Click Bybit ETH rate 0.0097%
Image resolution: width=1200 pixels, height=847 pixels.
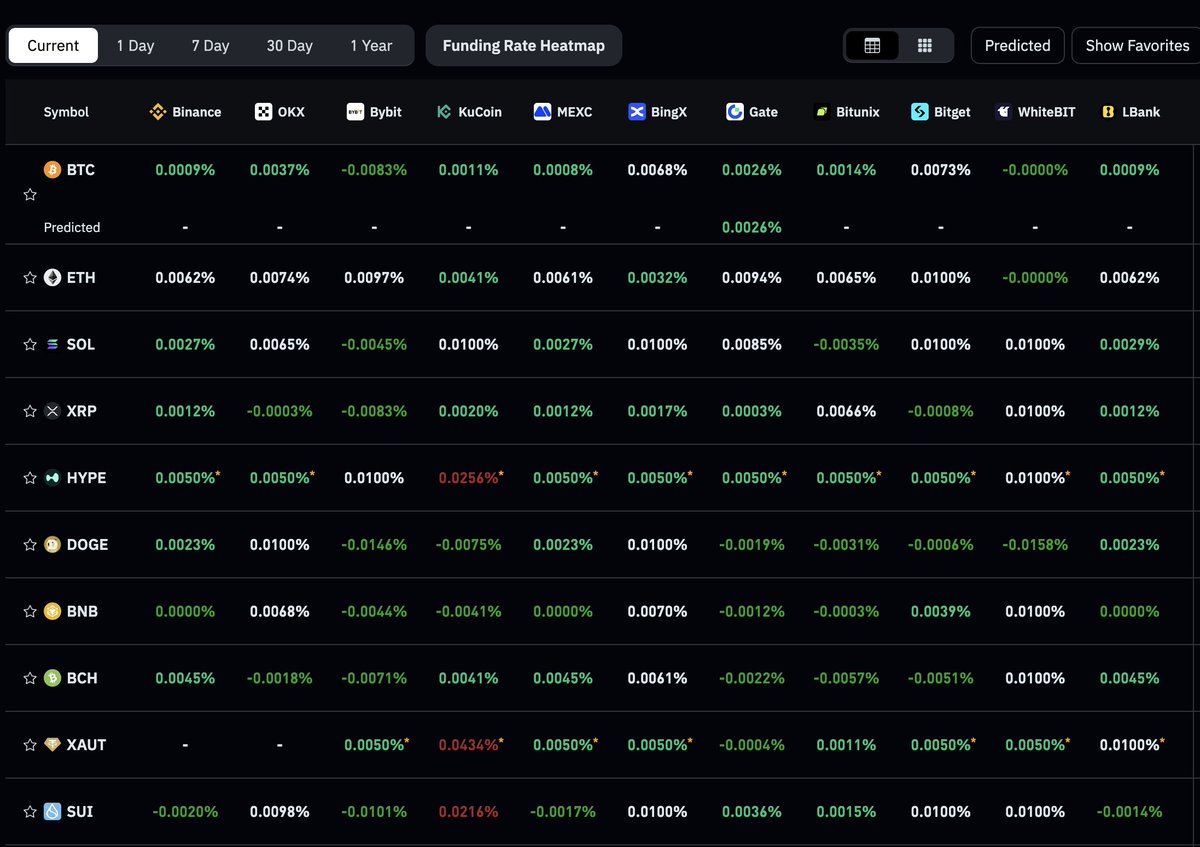point(374,277)
